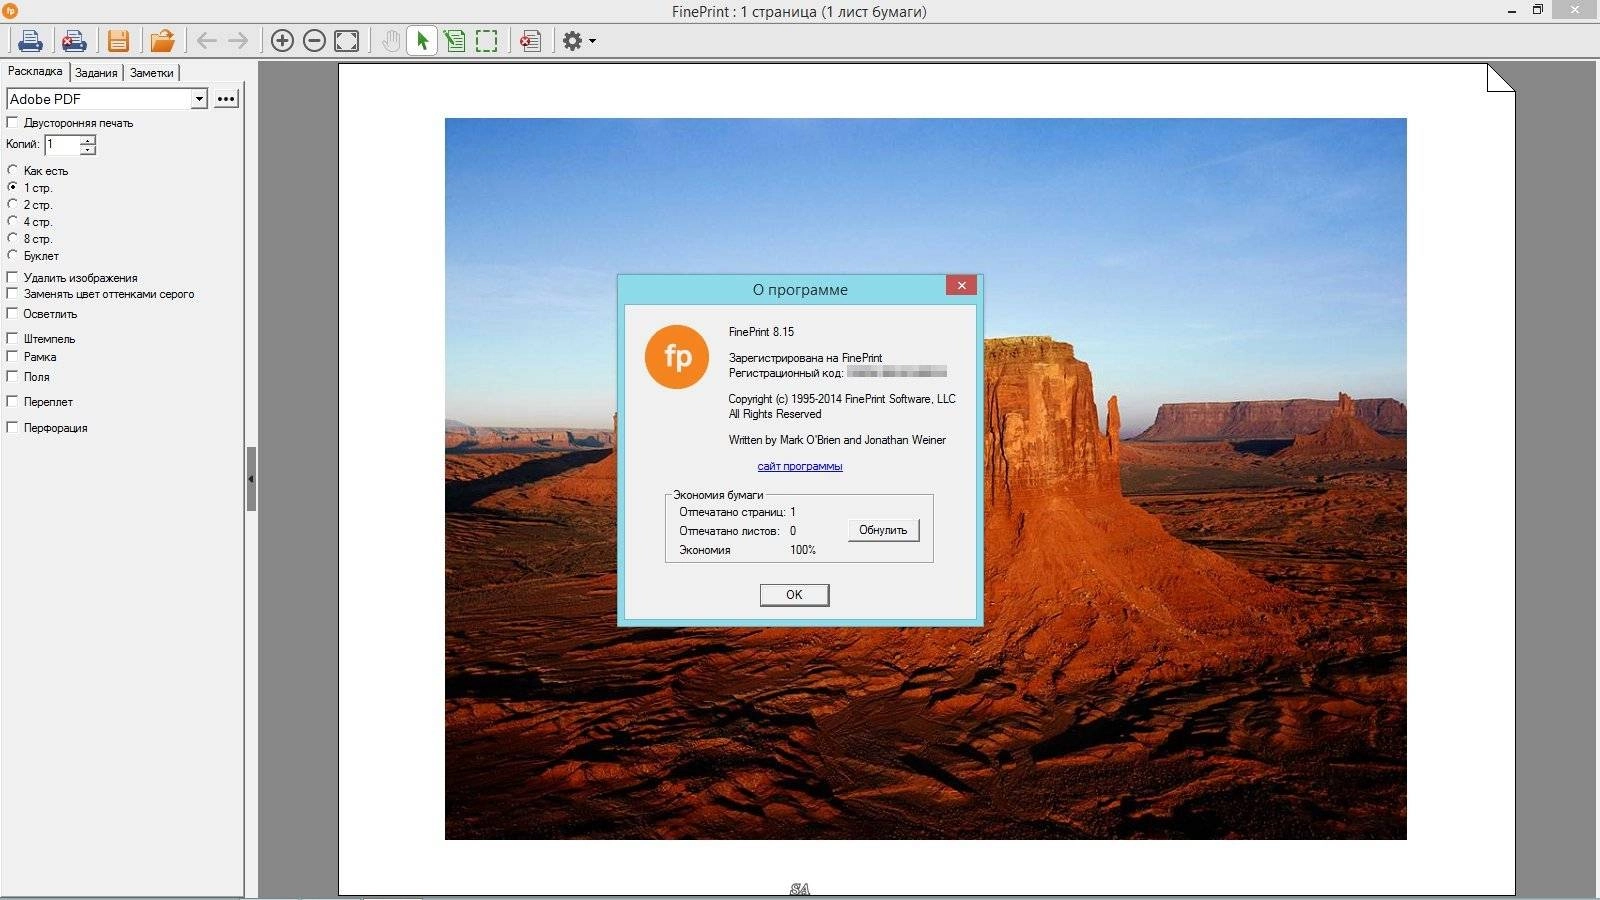The width and height of the screenshot is (1600, 900).
Task: Click the Копий number field
Action: [62, 145]
